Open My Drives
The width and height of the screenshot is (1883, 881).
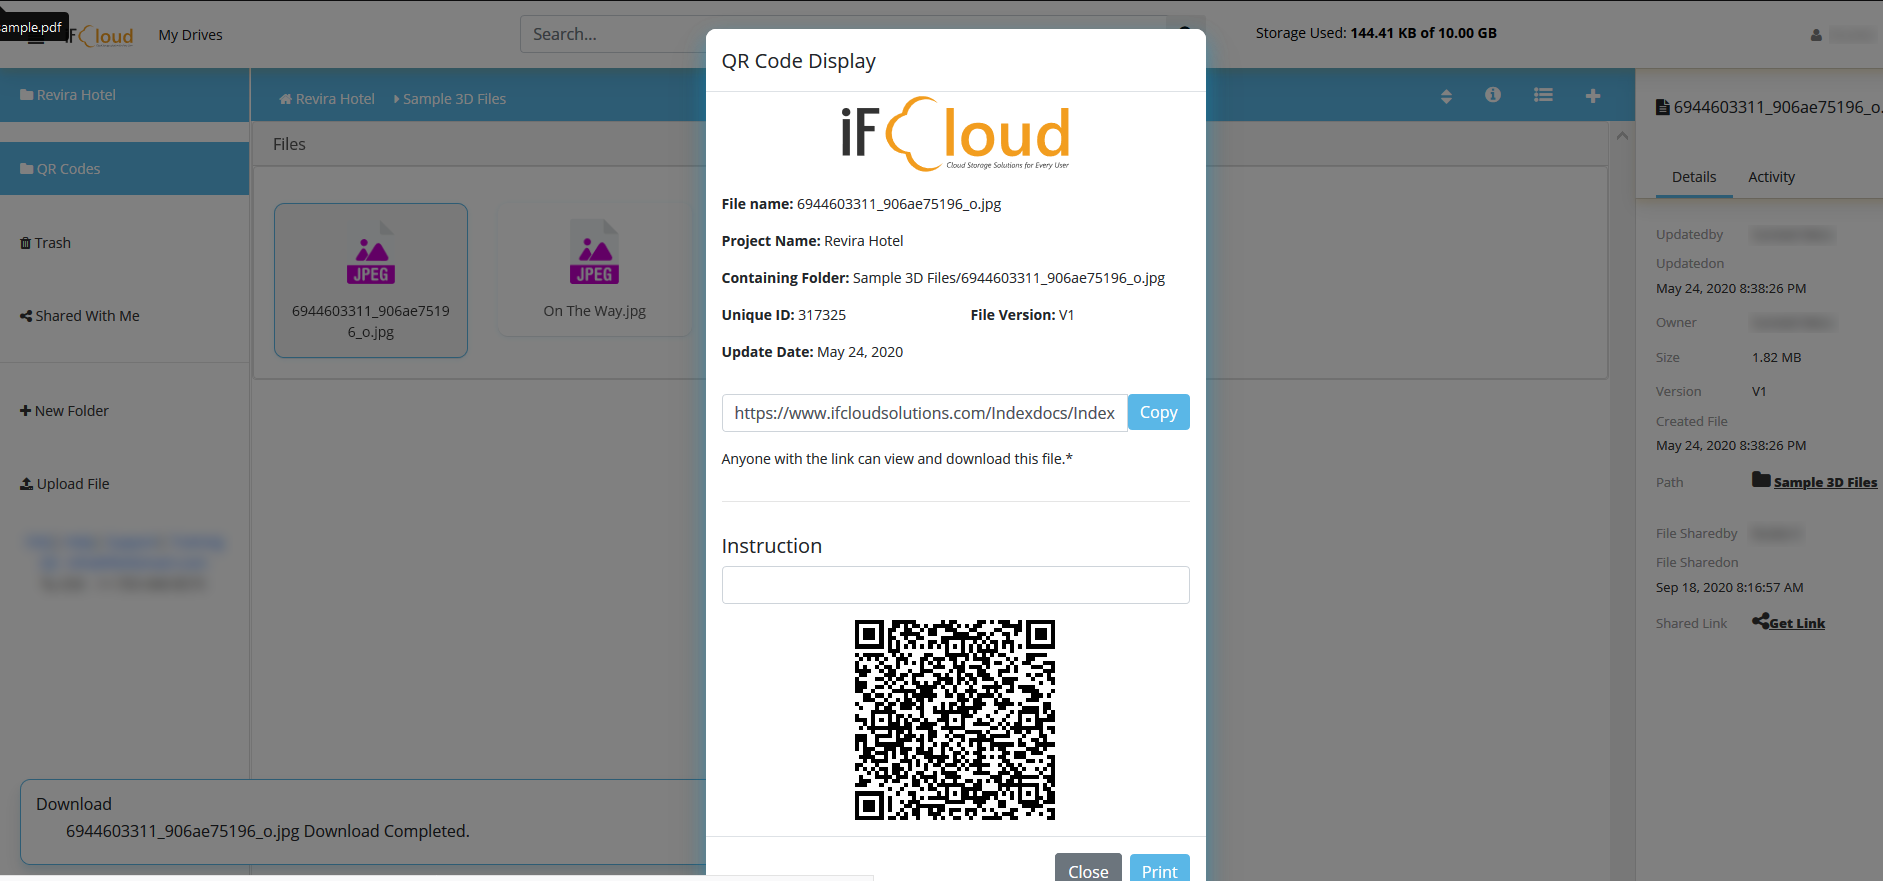click(190, 35)
